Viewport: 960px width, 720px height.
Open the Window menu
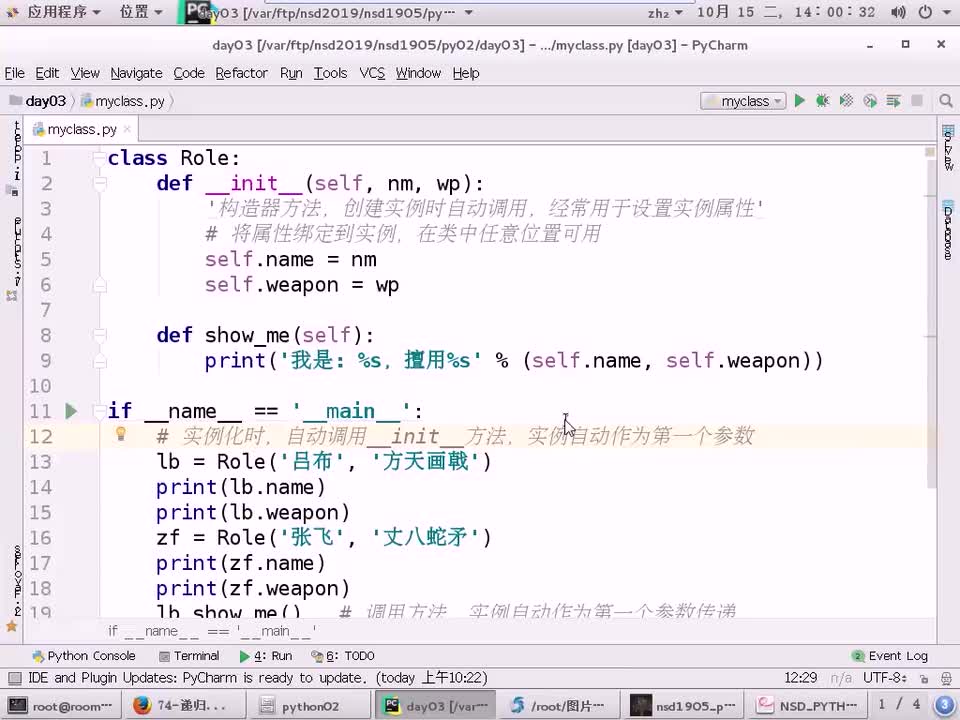point(418,73)
